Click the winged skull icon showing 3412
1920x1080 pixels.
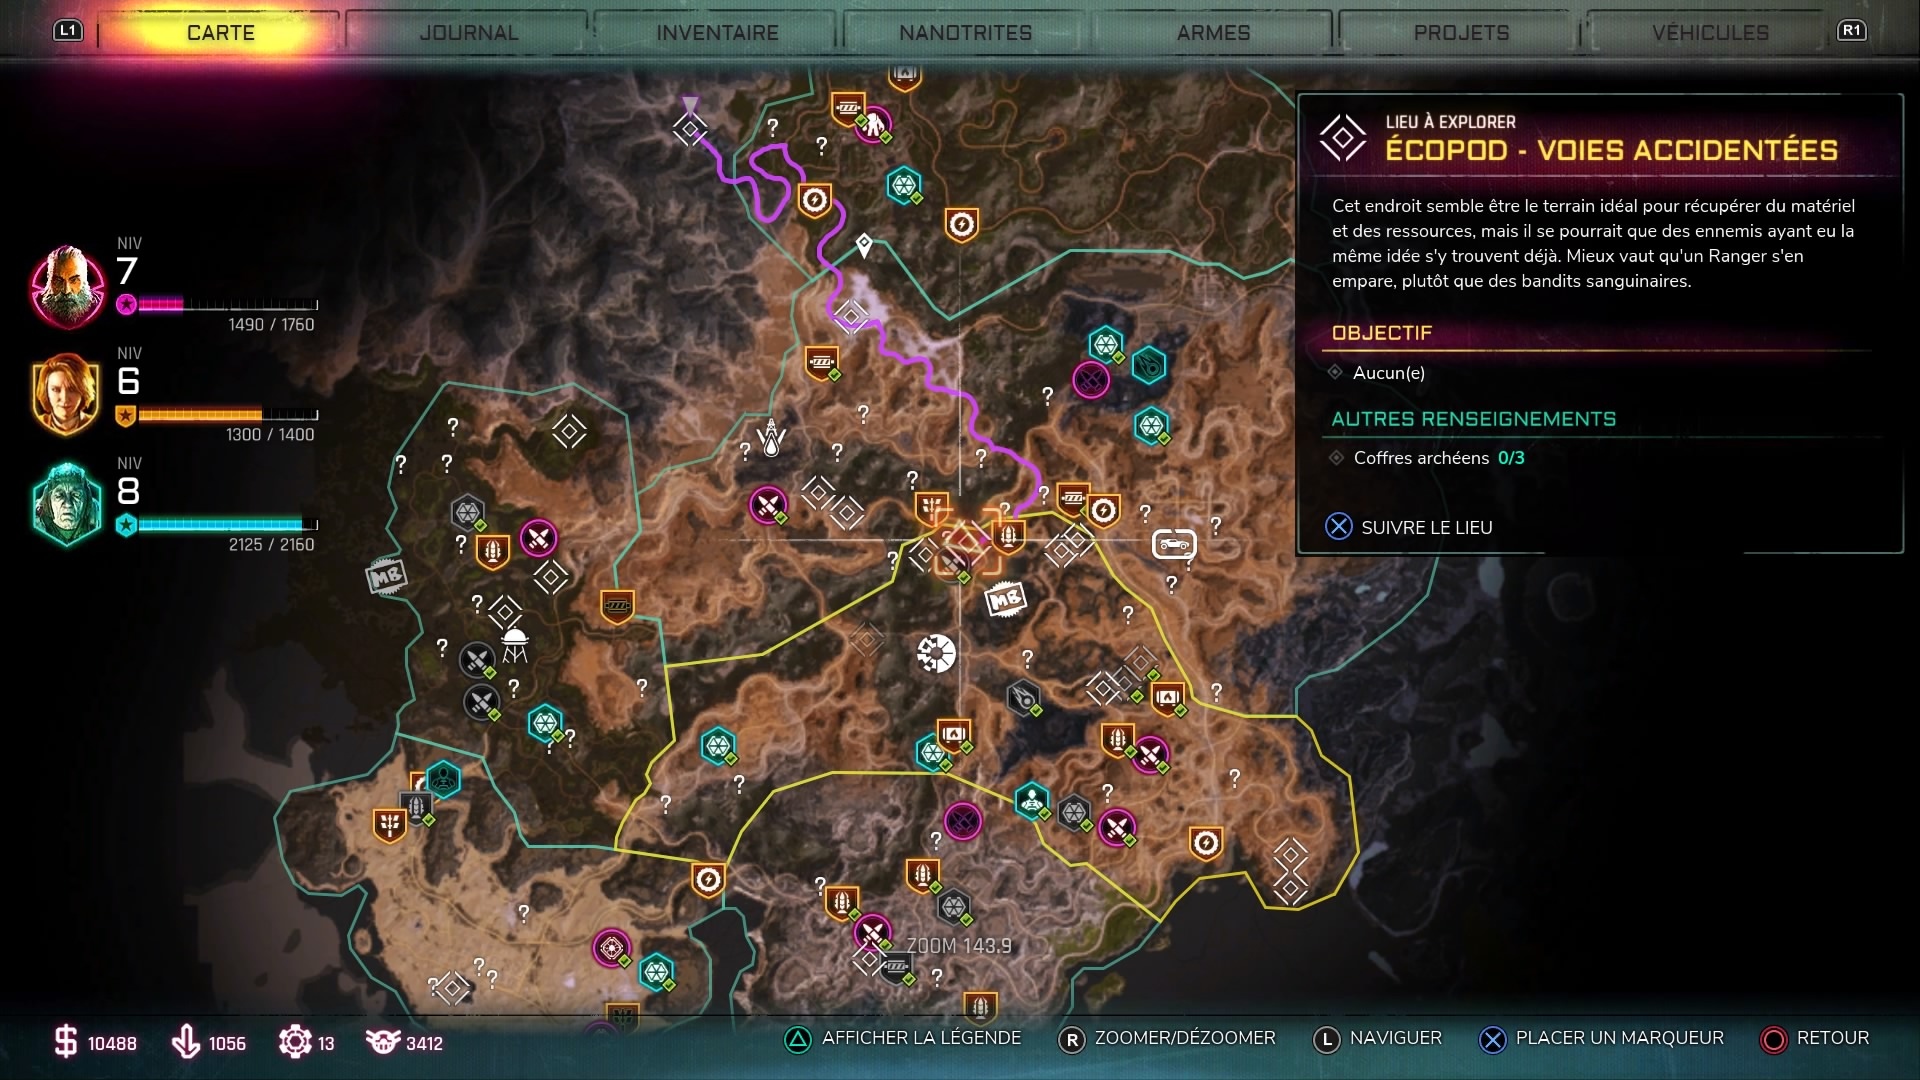(383, 1042)
